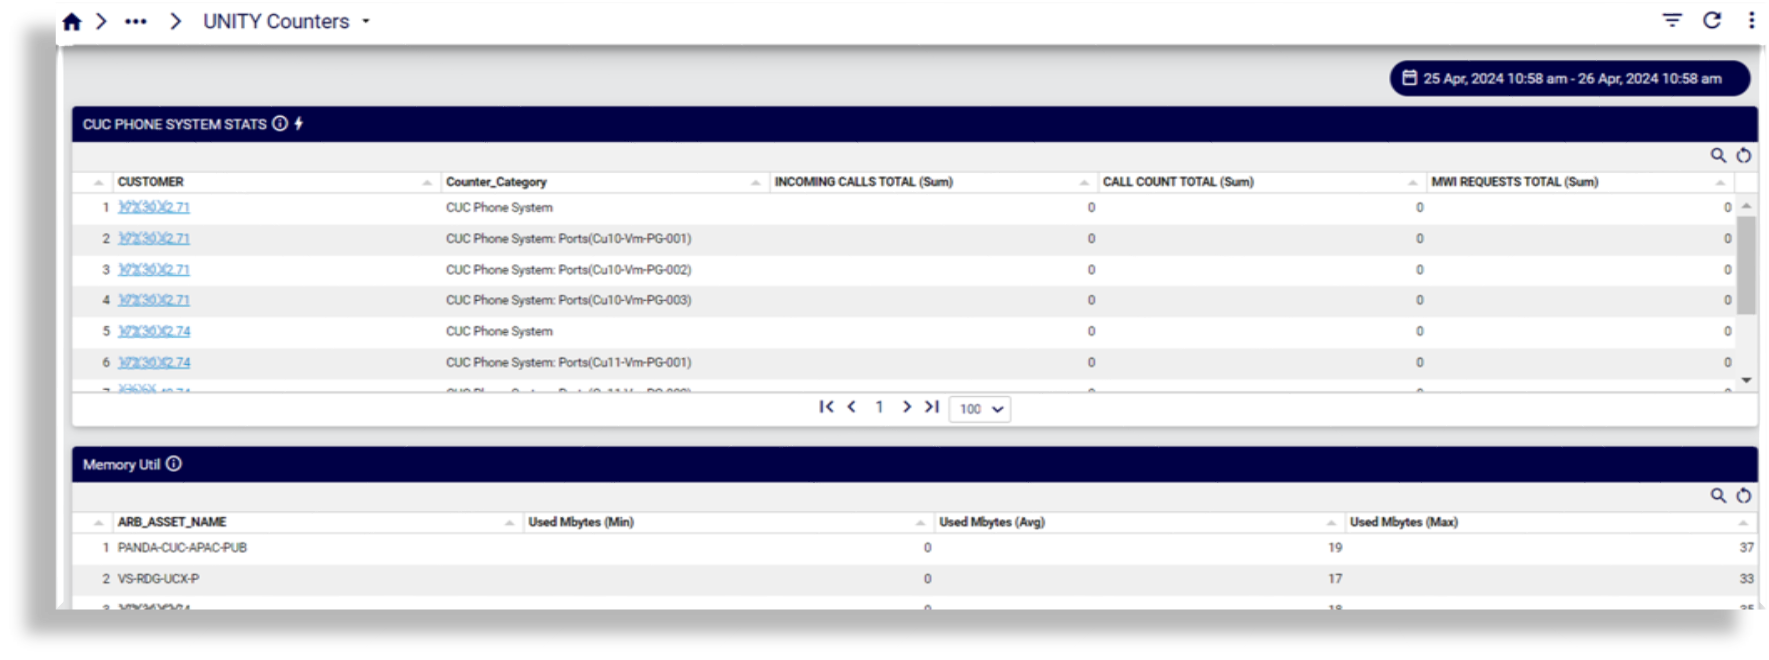1769x660 pixels.
Task: Jump to the first page of results
Action: coord(826,407)
